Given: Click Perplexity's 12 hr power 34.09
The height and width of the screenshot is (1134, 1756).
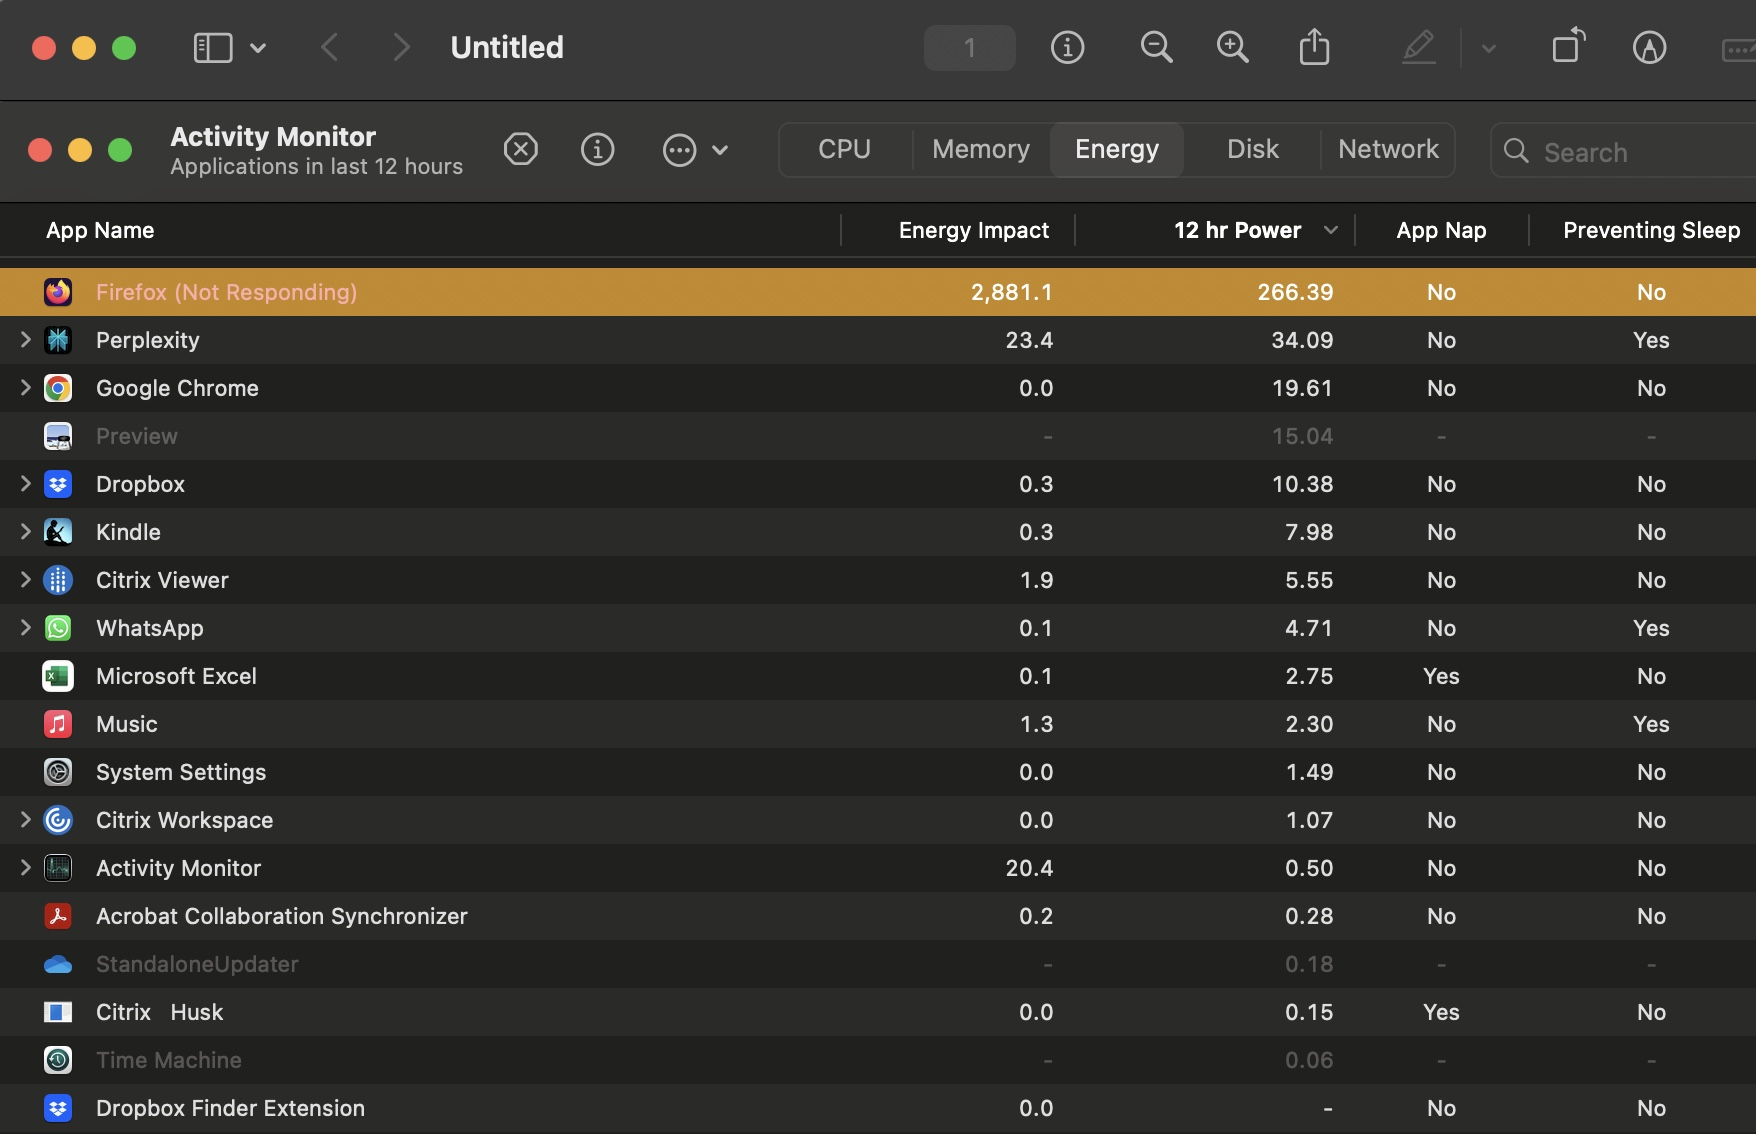Looking at the screenshot, I should click(x=1302, y=340).
